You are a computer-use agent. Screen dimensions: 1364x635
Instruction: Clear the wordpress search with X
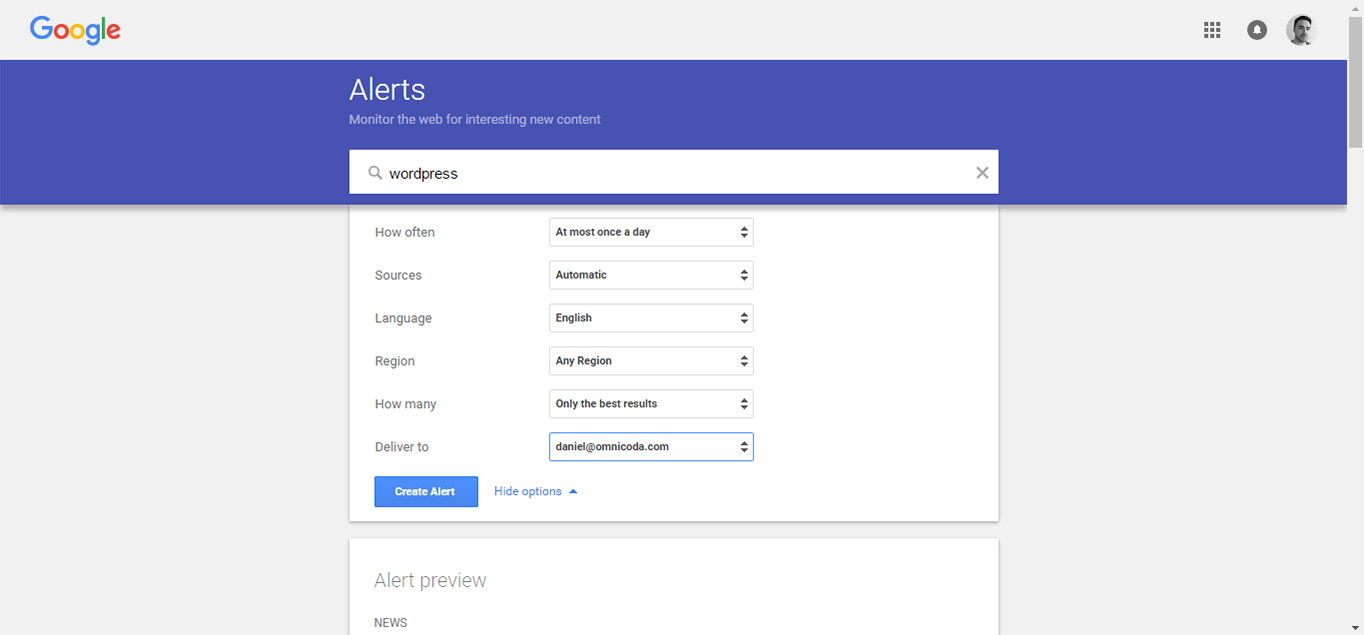(982, 173)
